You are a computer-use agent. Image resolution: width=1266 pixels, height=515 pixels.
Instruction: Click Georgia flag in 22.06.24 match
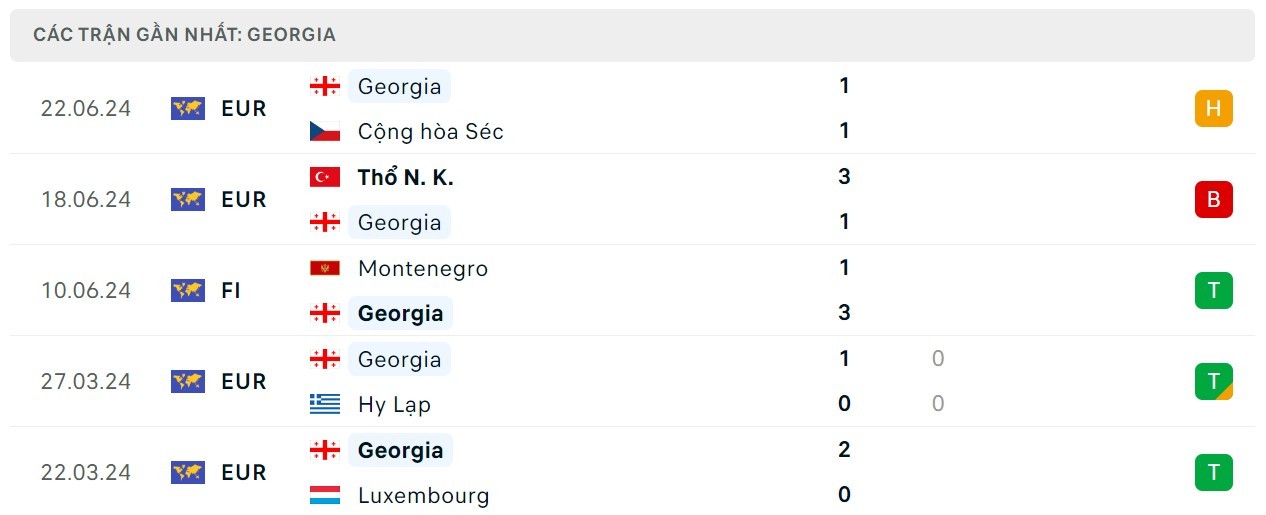tap(325, 86)
